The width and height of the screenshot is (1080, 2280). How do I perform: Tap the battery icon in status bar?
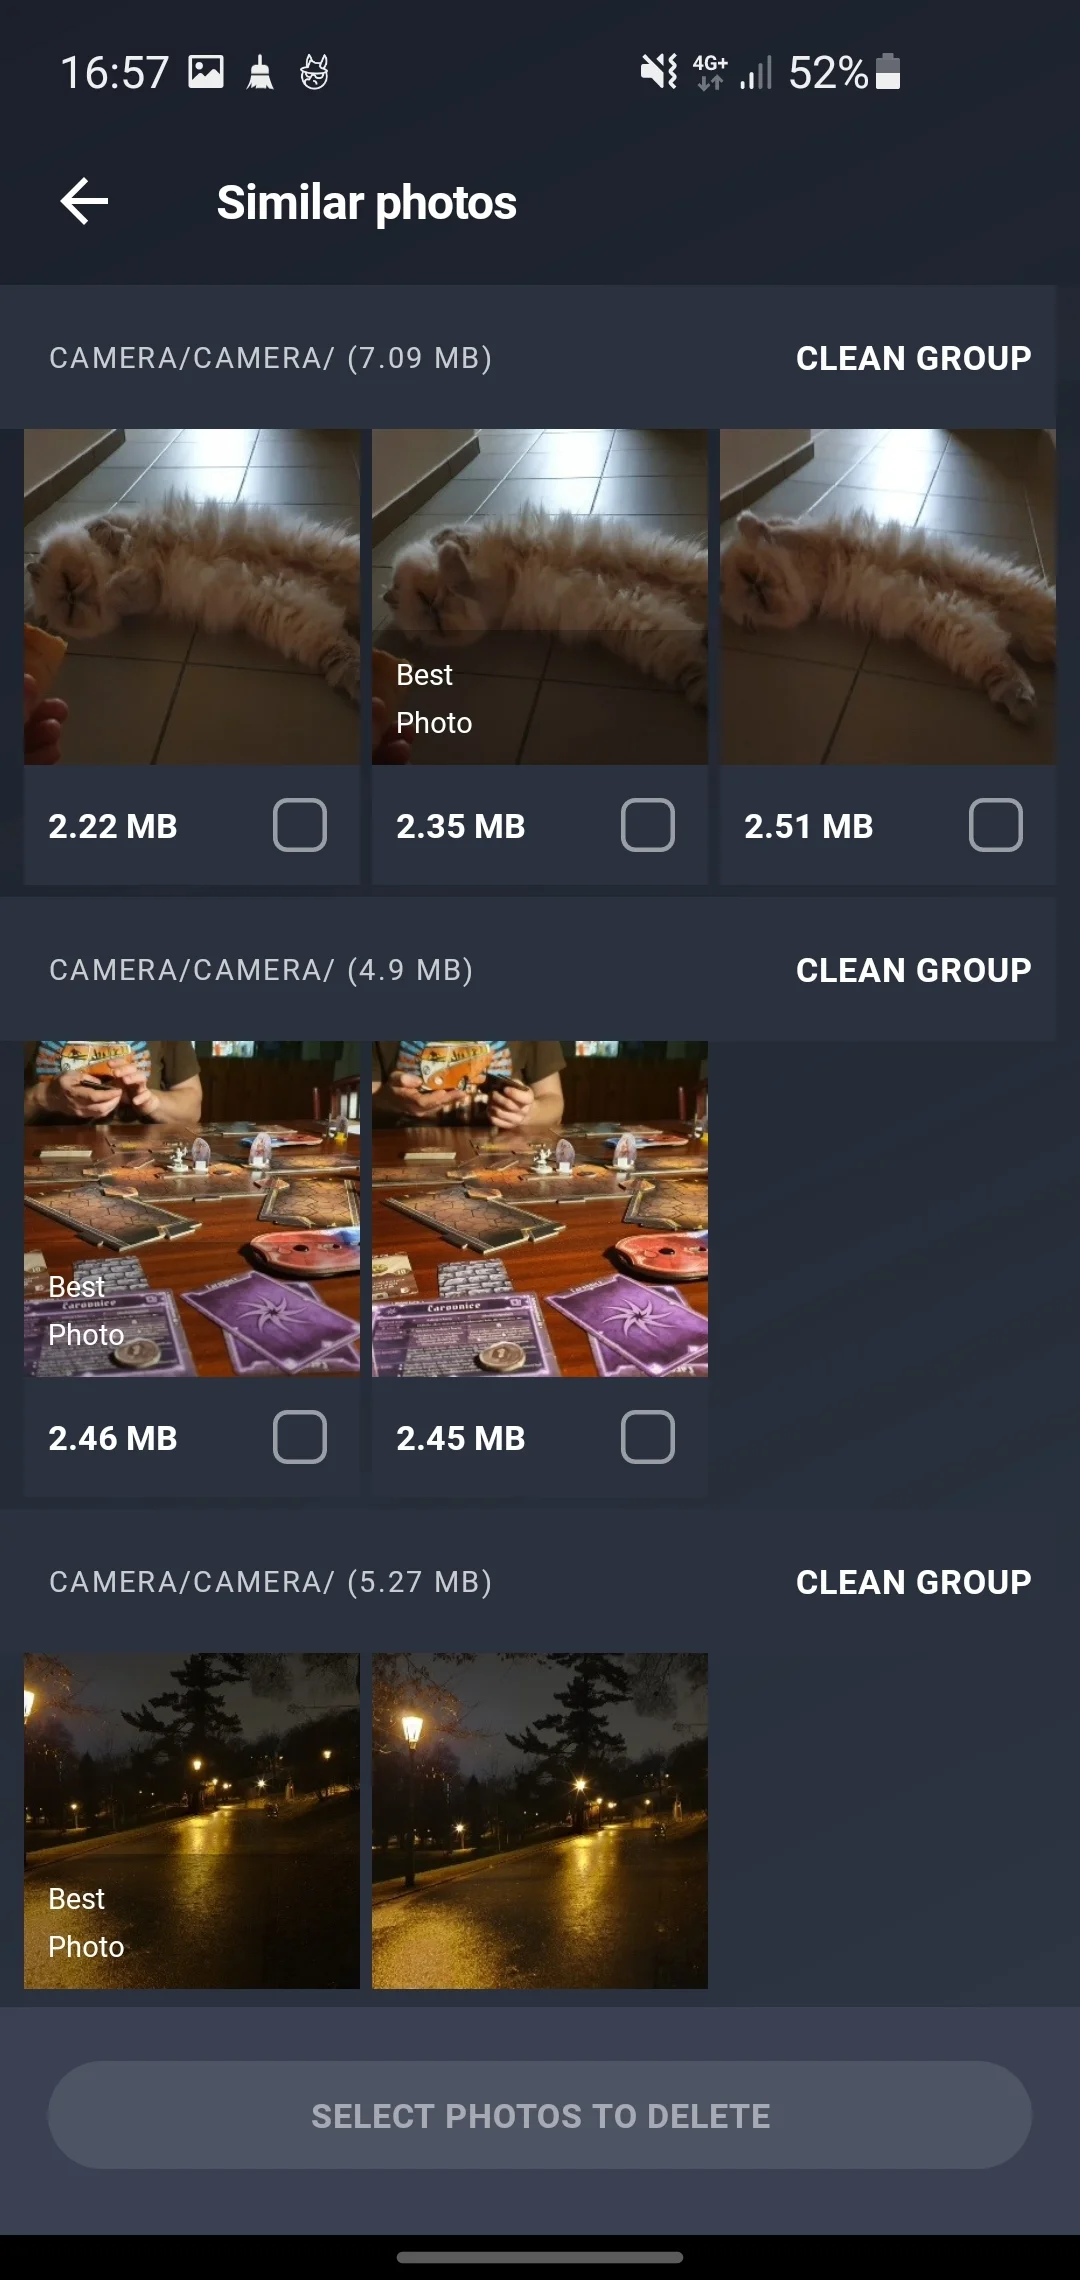(x=888, y=72)
